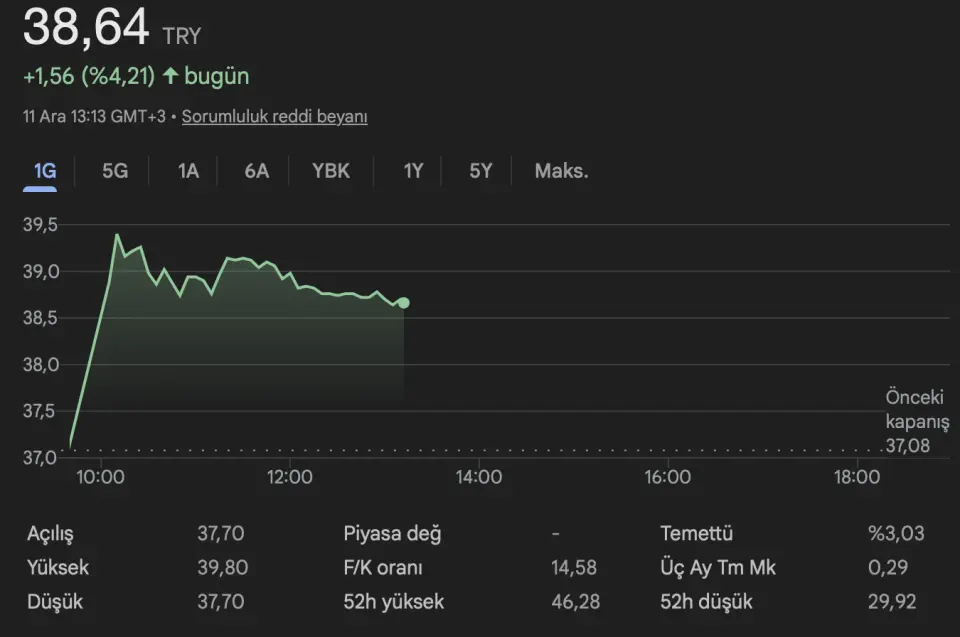Click the Önceki kapanış label

coord(915,410)
